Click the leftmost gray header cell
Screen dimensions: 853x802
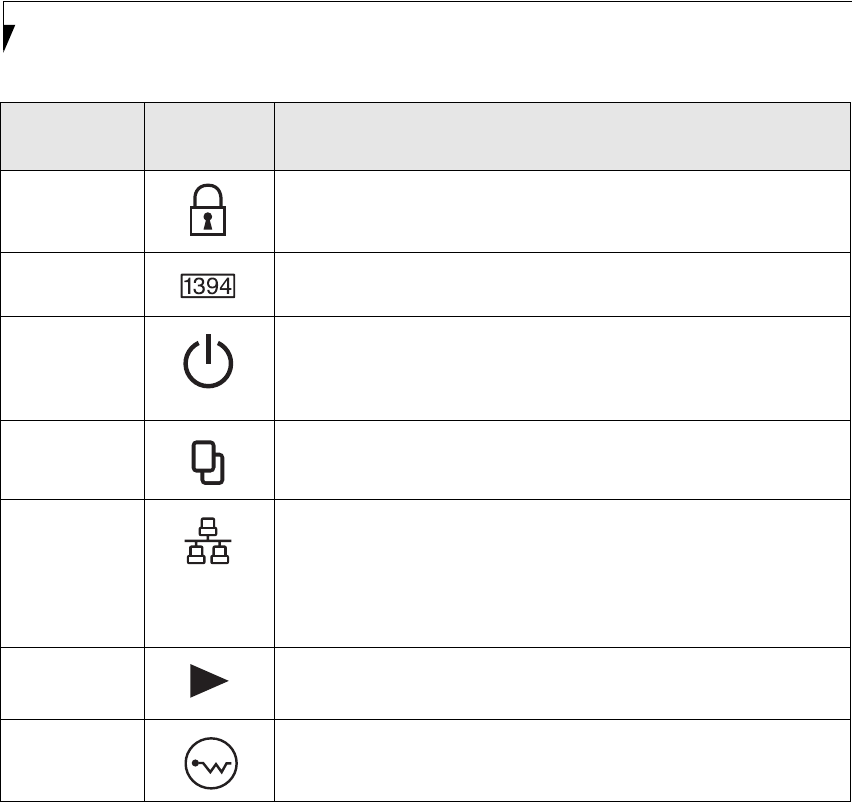[72, 137]
